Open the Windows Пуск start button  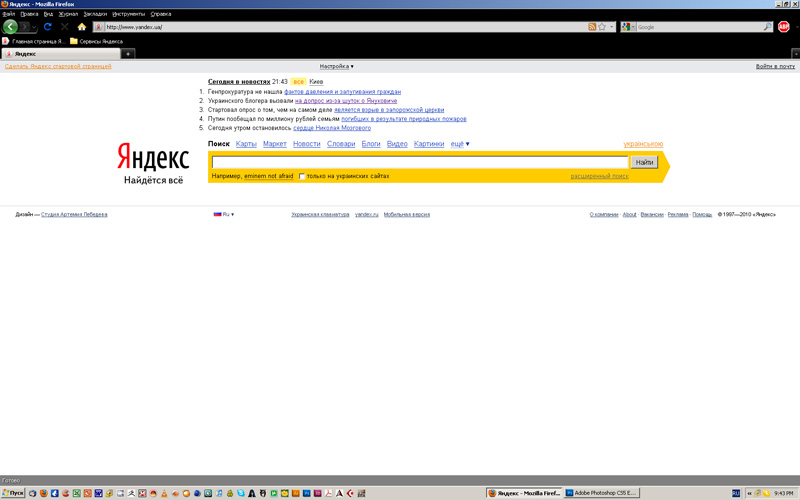point(13,493)
